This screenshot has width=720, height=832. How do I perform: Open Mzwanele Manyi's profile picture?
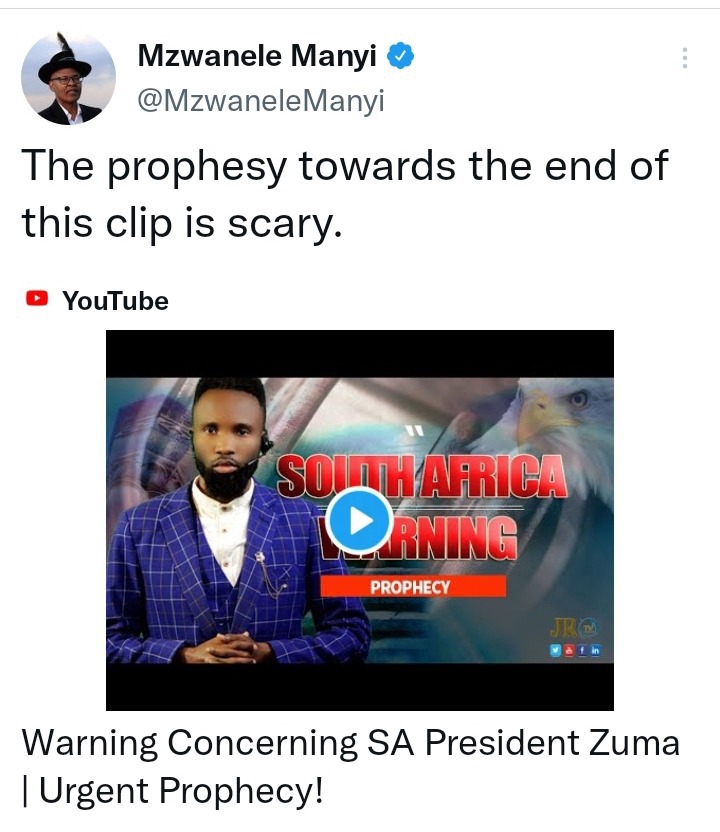pyautogui.click(x=68, y=79)
